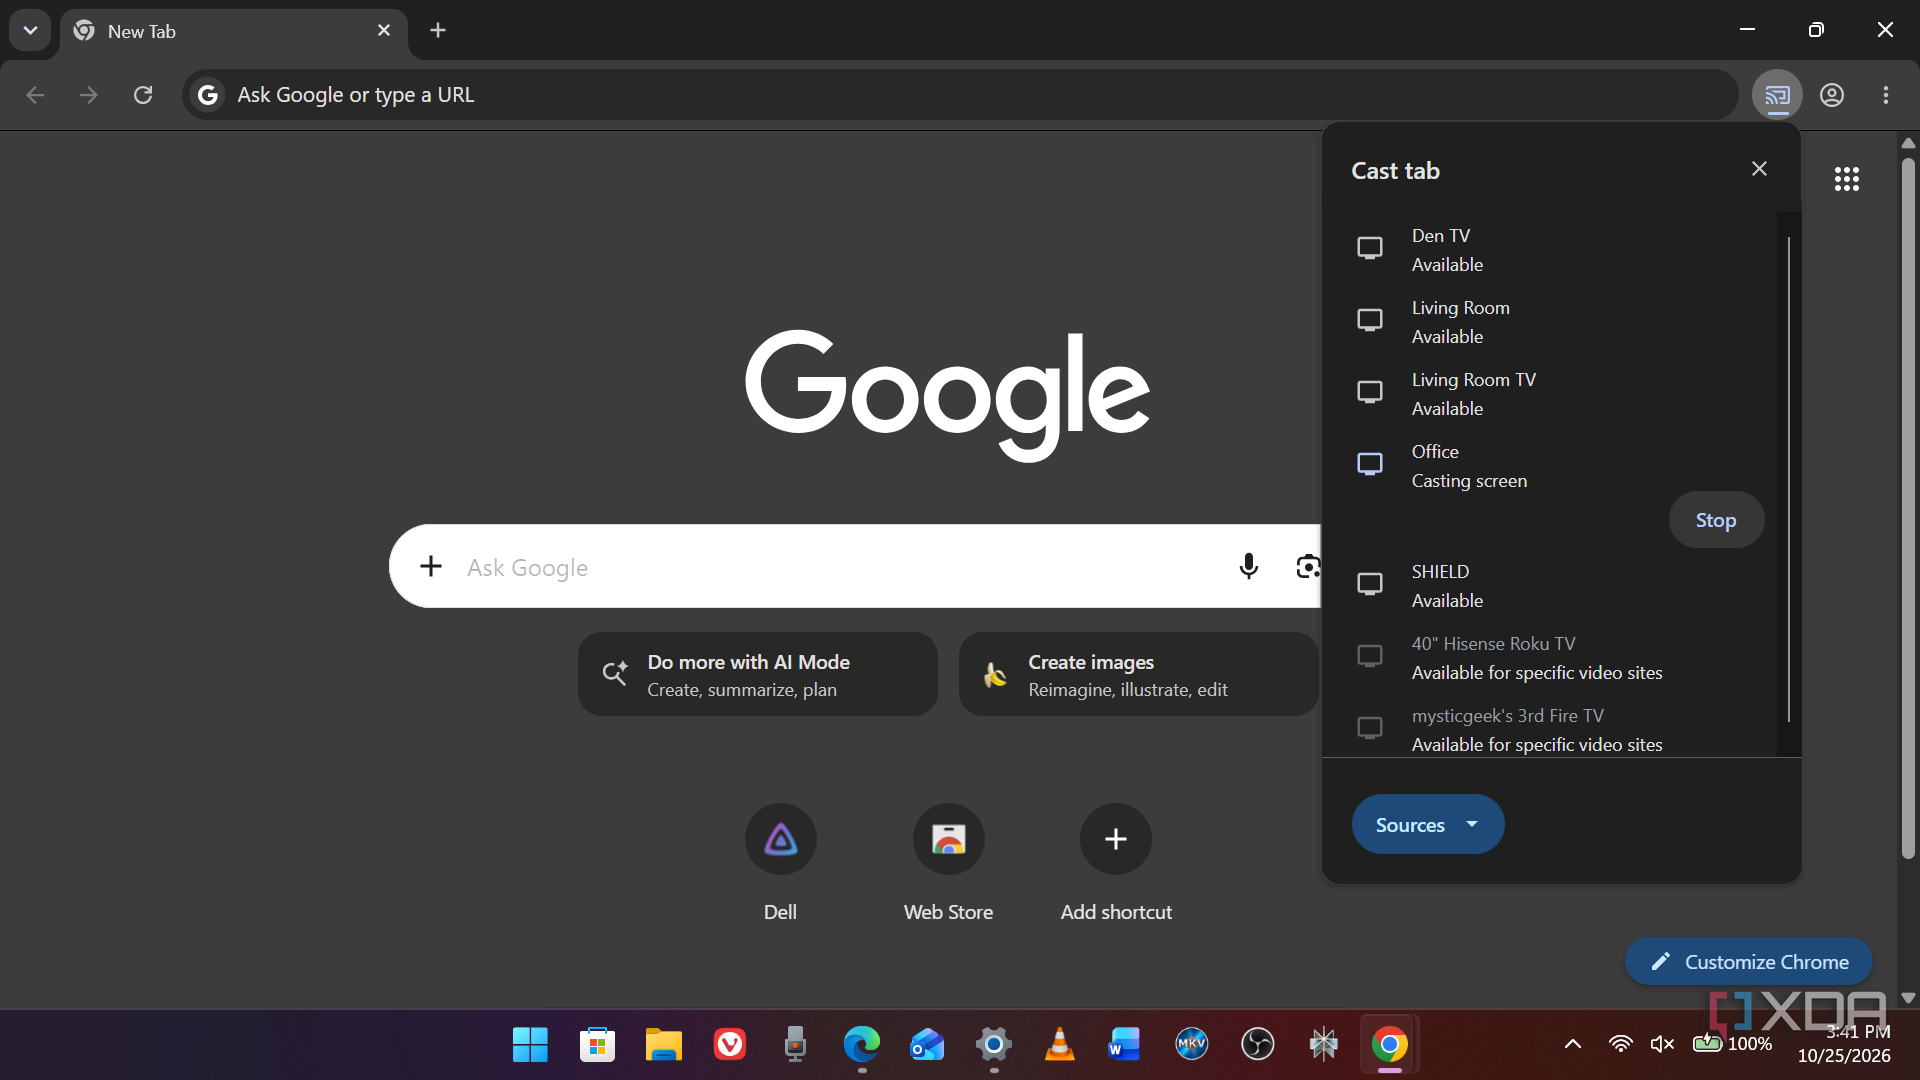
Task: Open Do more with AI Mode card
Action: [758, 674]
